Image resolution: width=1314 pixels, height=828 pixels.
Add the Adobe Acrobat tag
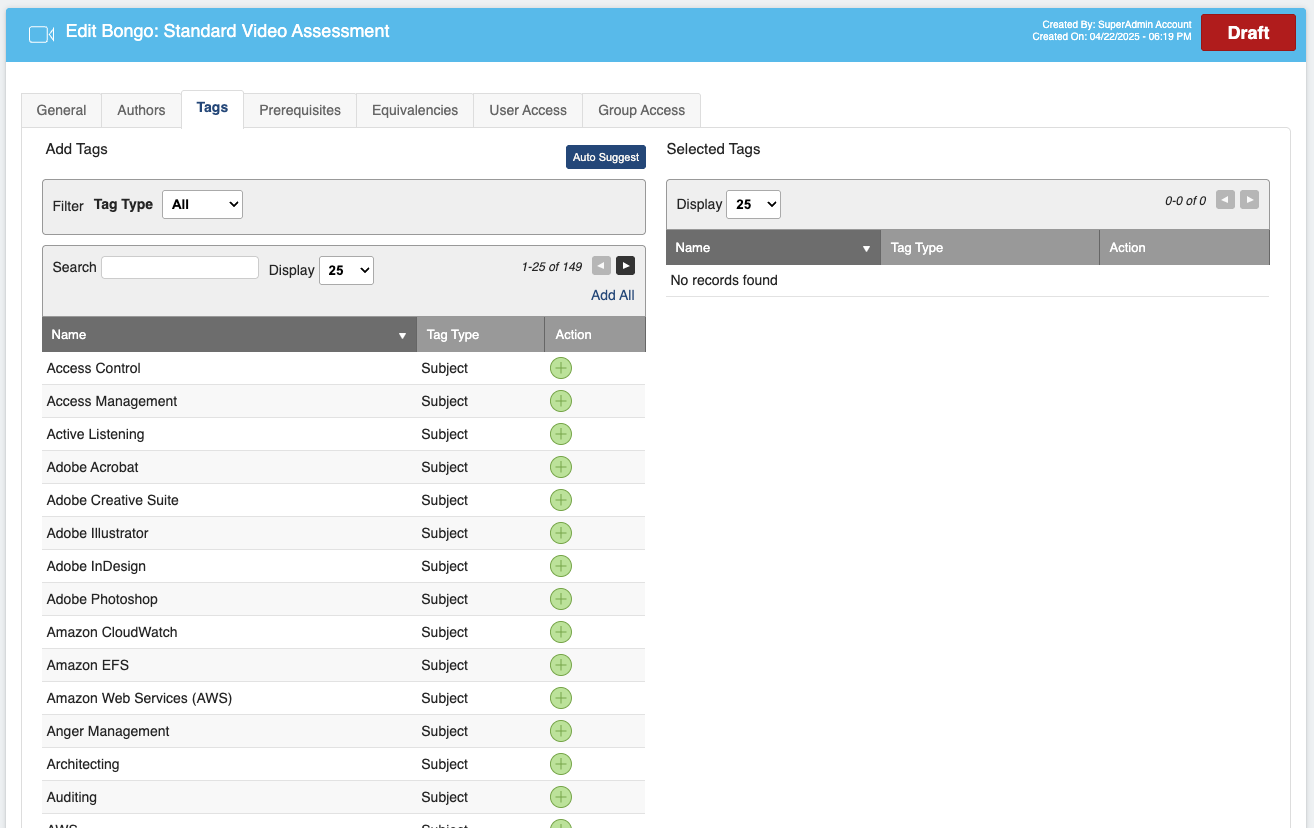(561, 467)
